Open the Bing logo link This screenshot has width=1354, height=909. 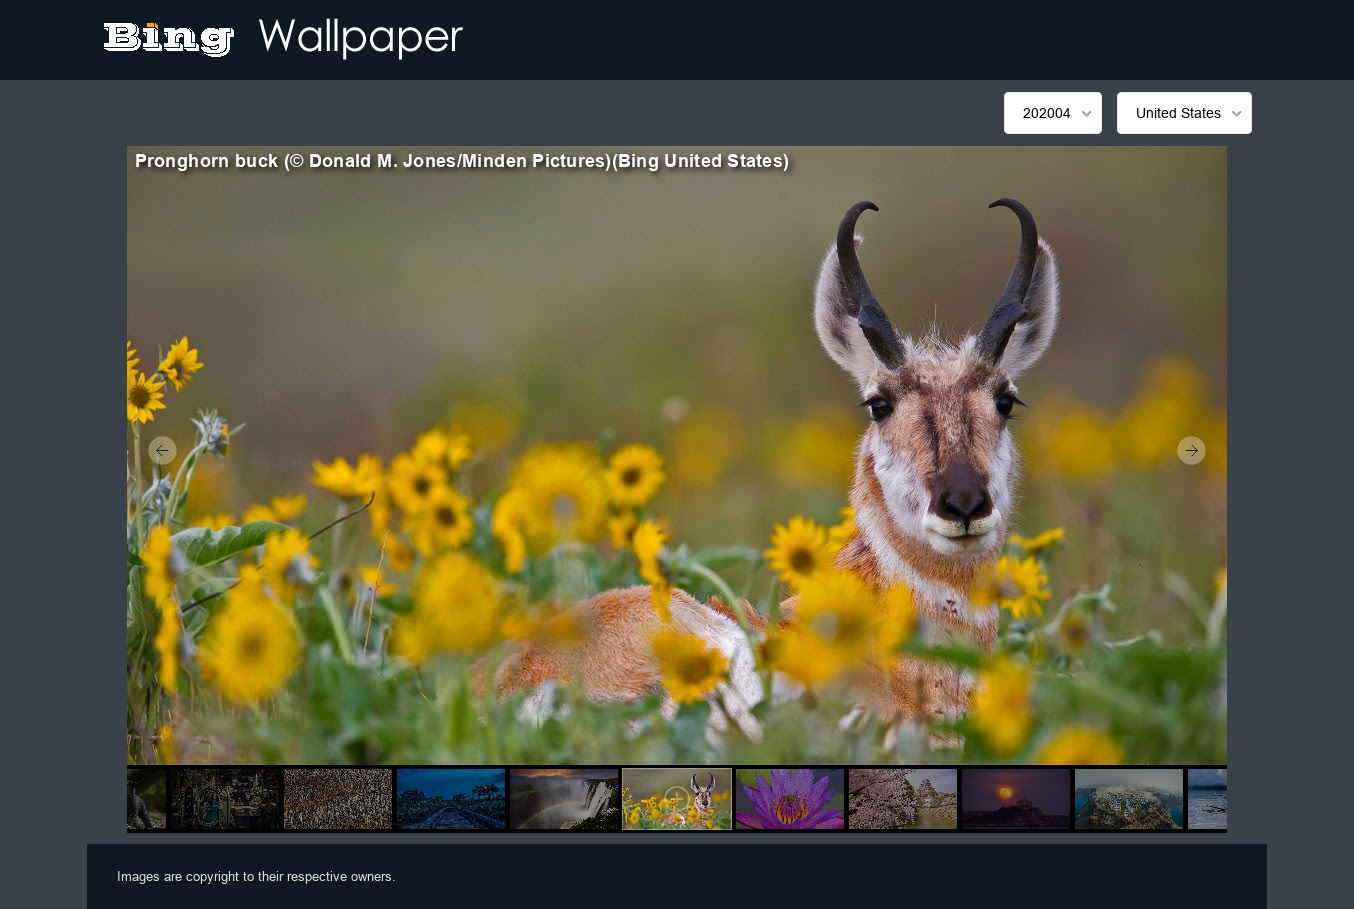[169, 38]
